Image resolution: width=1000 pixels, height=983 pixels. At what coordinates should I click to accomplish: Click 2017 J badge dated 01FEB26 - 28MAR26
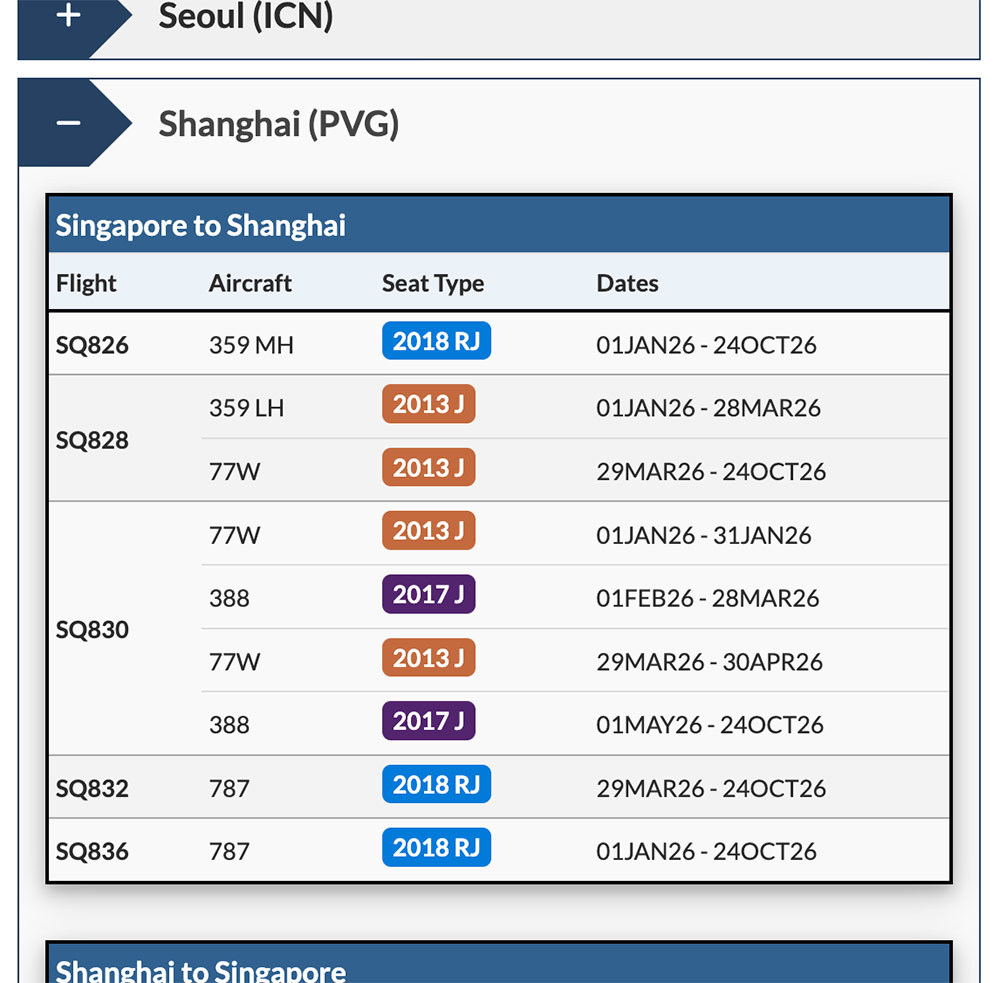[x=428, y=595]
